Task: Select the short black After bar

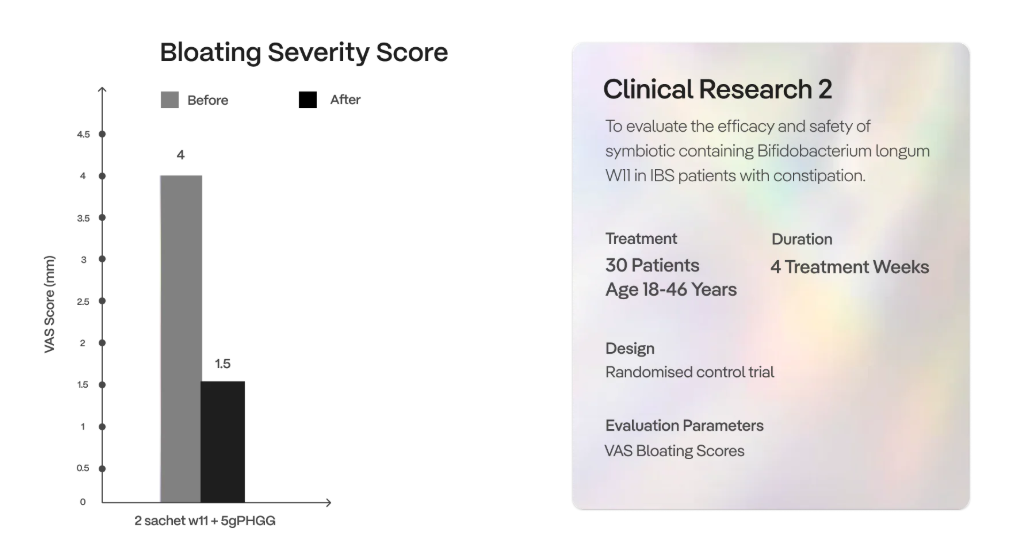Action: (223, 441)
